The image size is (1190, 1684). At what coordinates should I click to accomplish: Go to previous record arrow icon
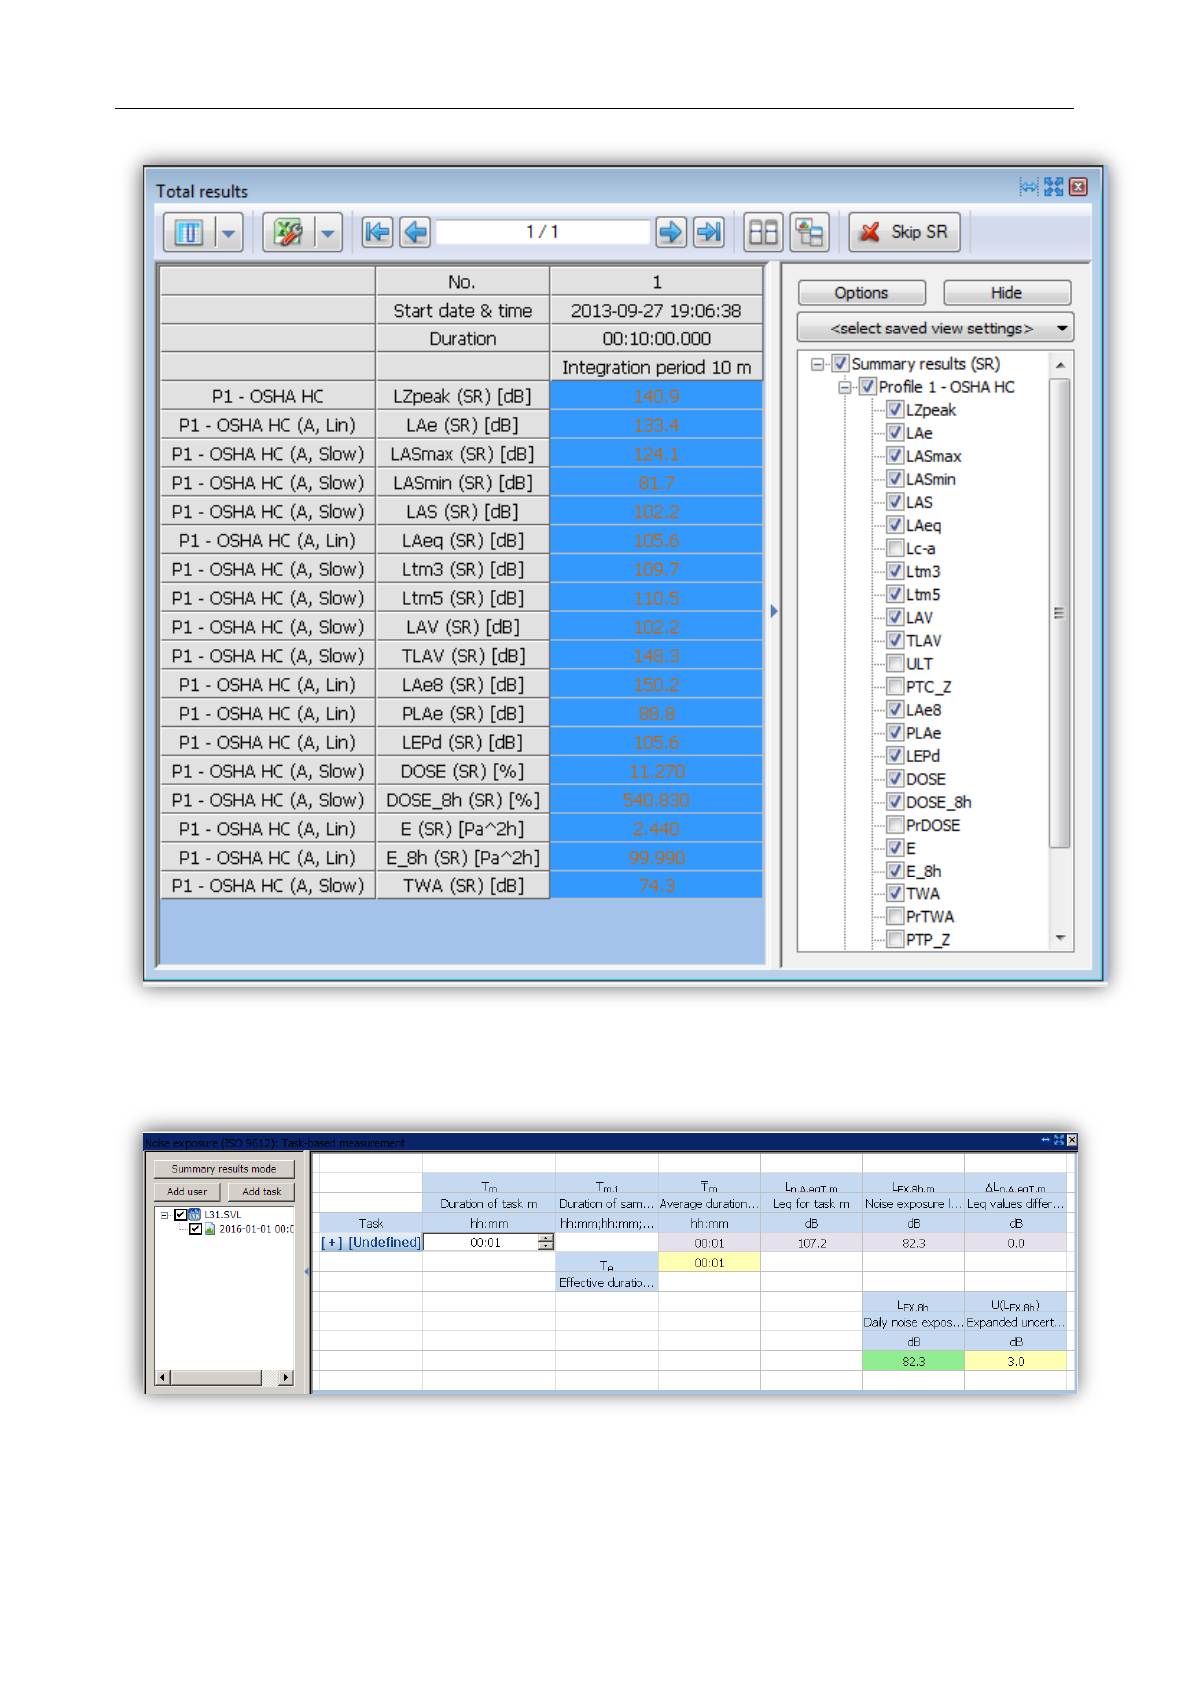(x=415, y=232)
